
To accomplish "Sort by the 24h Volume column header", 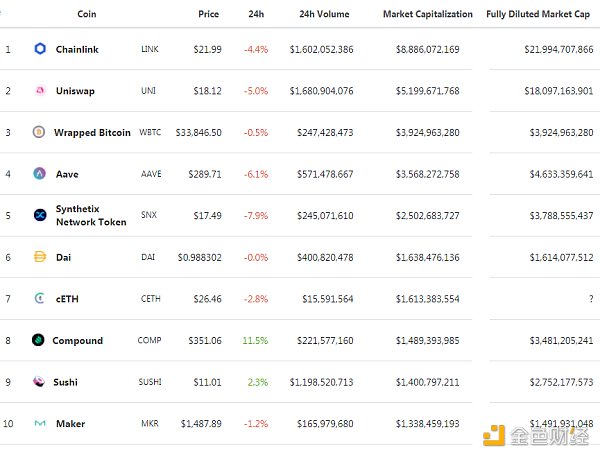I will click(x=324, y=14).
